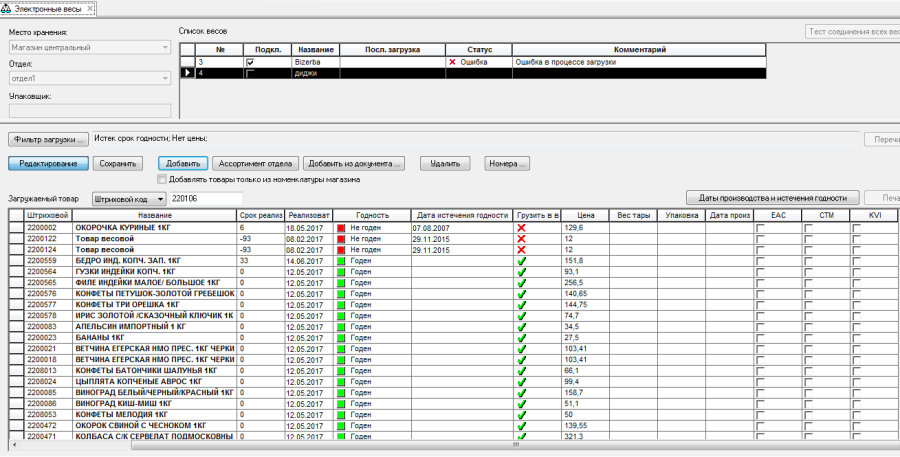
Task: Select price cell 256,5
Action: coord(585,282)
